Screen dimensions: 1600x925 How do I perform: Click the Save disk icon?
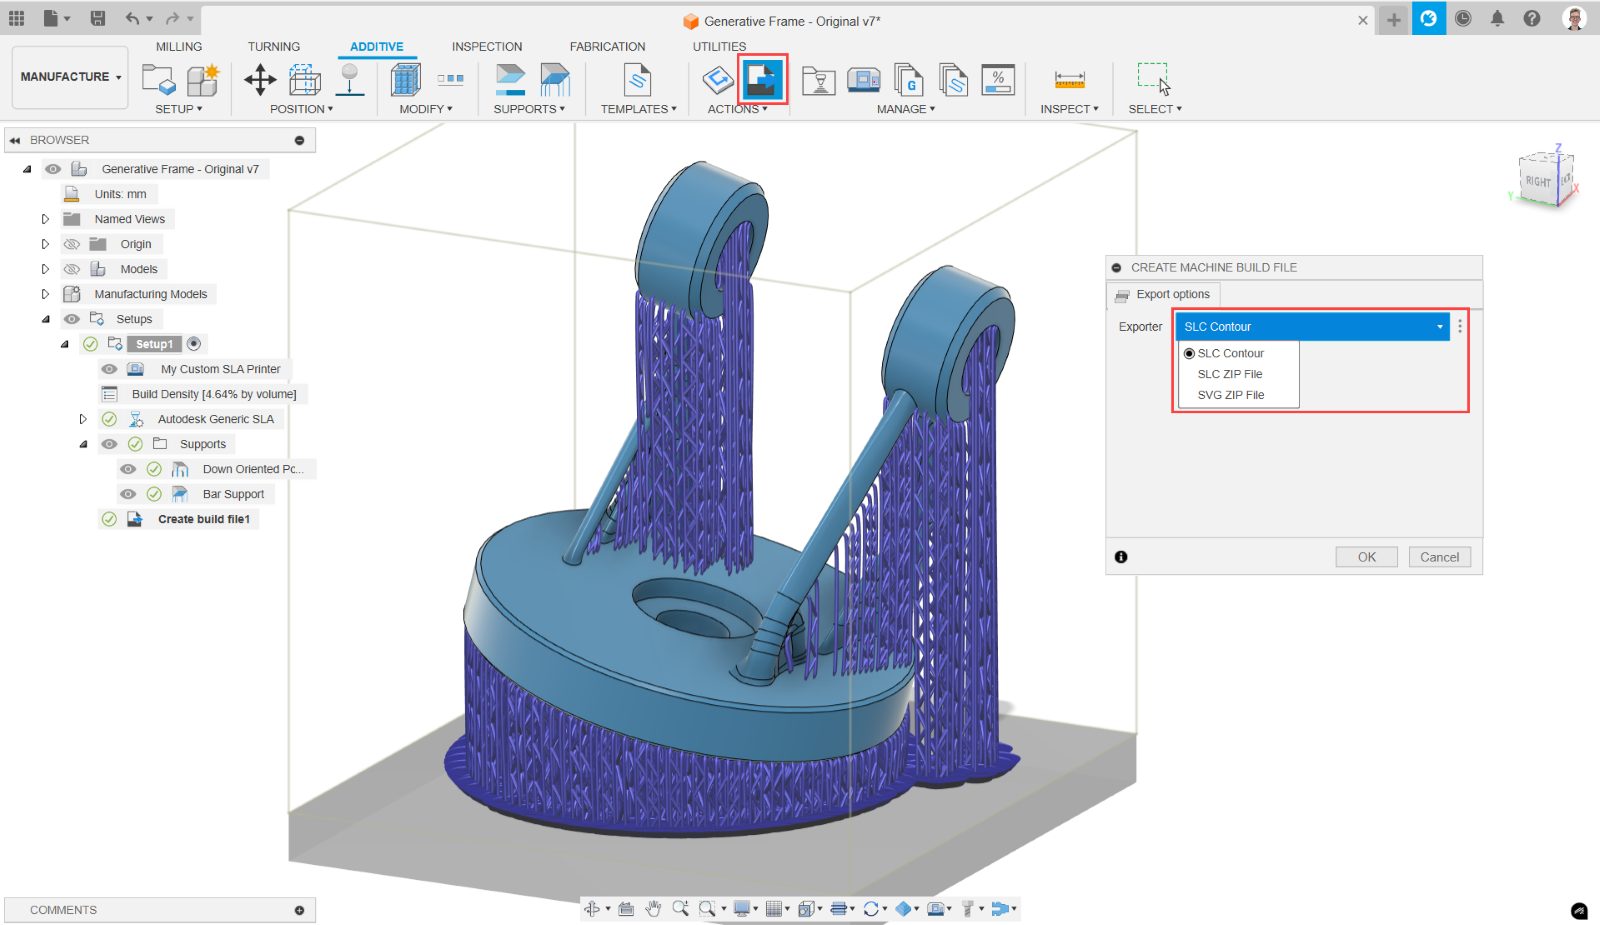(98, 19)
